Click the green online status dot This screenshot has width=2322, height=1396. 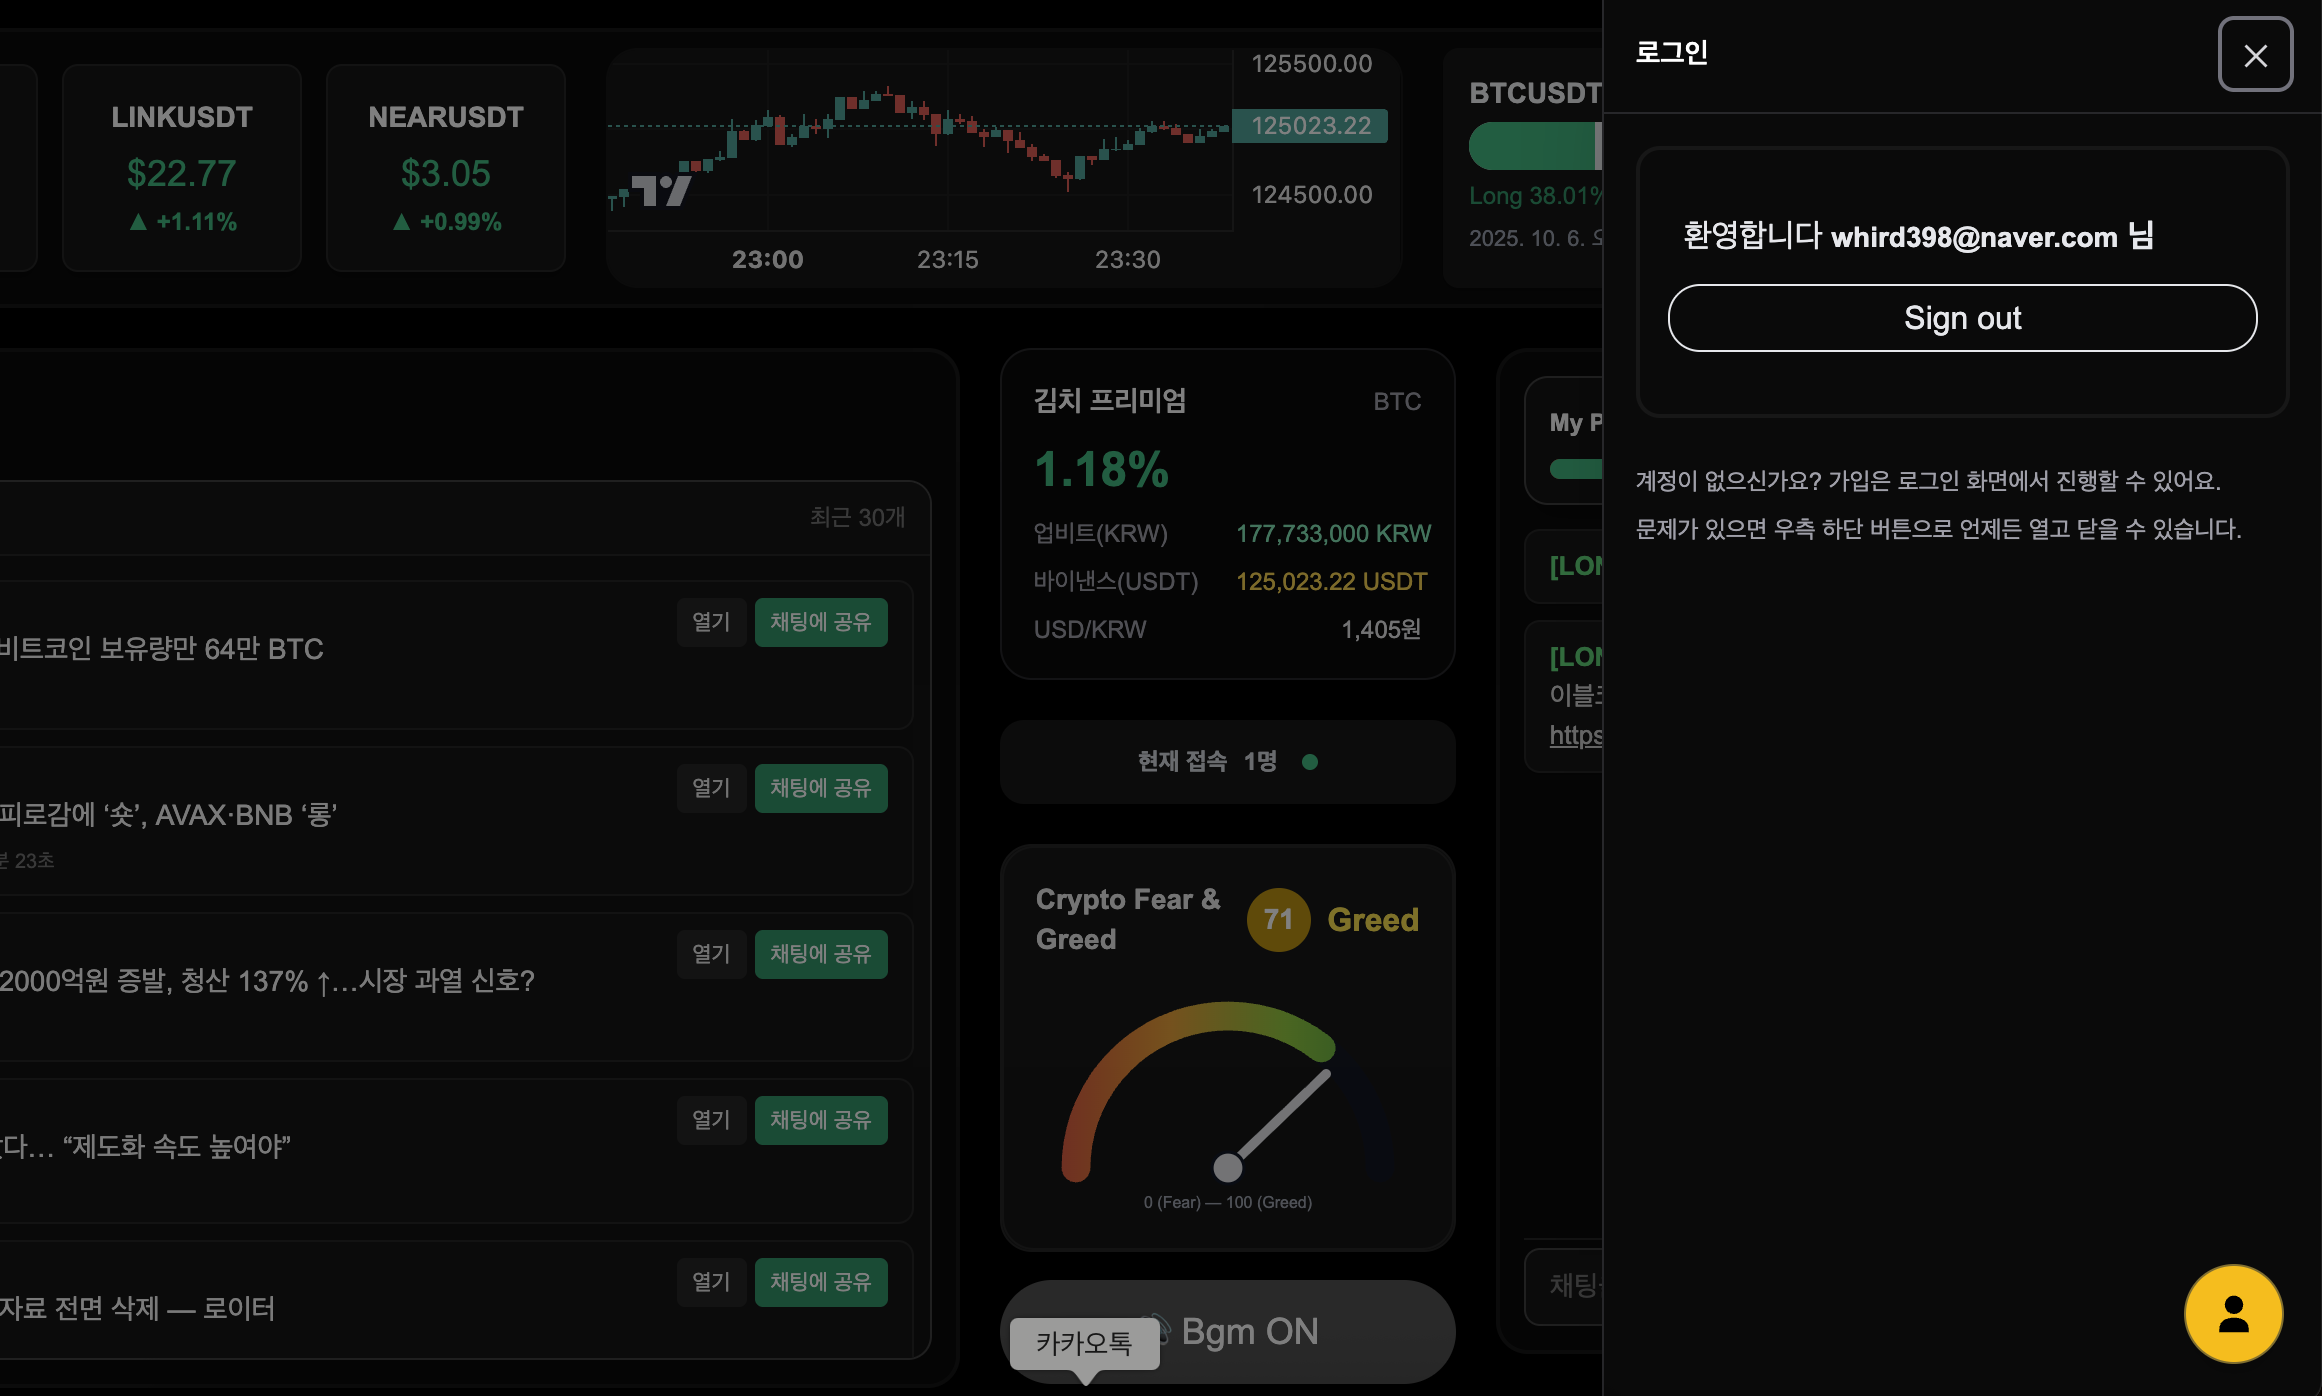click(1309, 762)
